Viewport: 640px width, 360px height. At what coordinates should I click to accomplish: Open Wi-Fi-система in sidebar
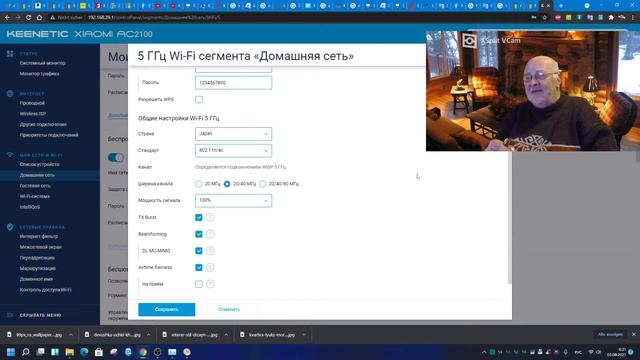click(35, 196)
